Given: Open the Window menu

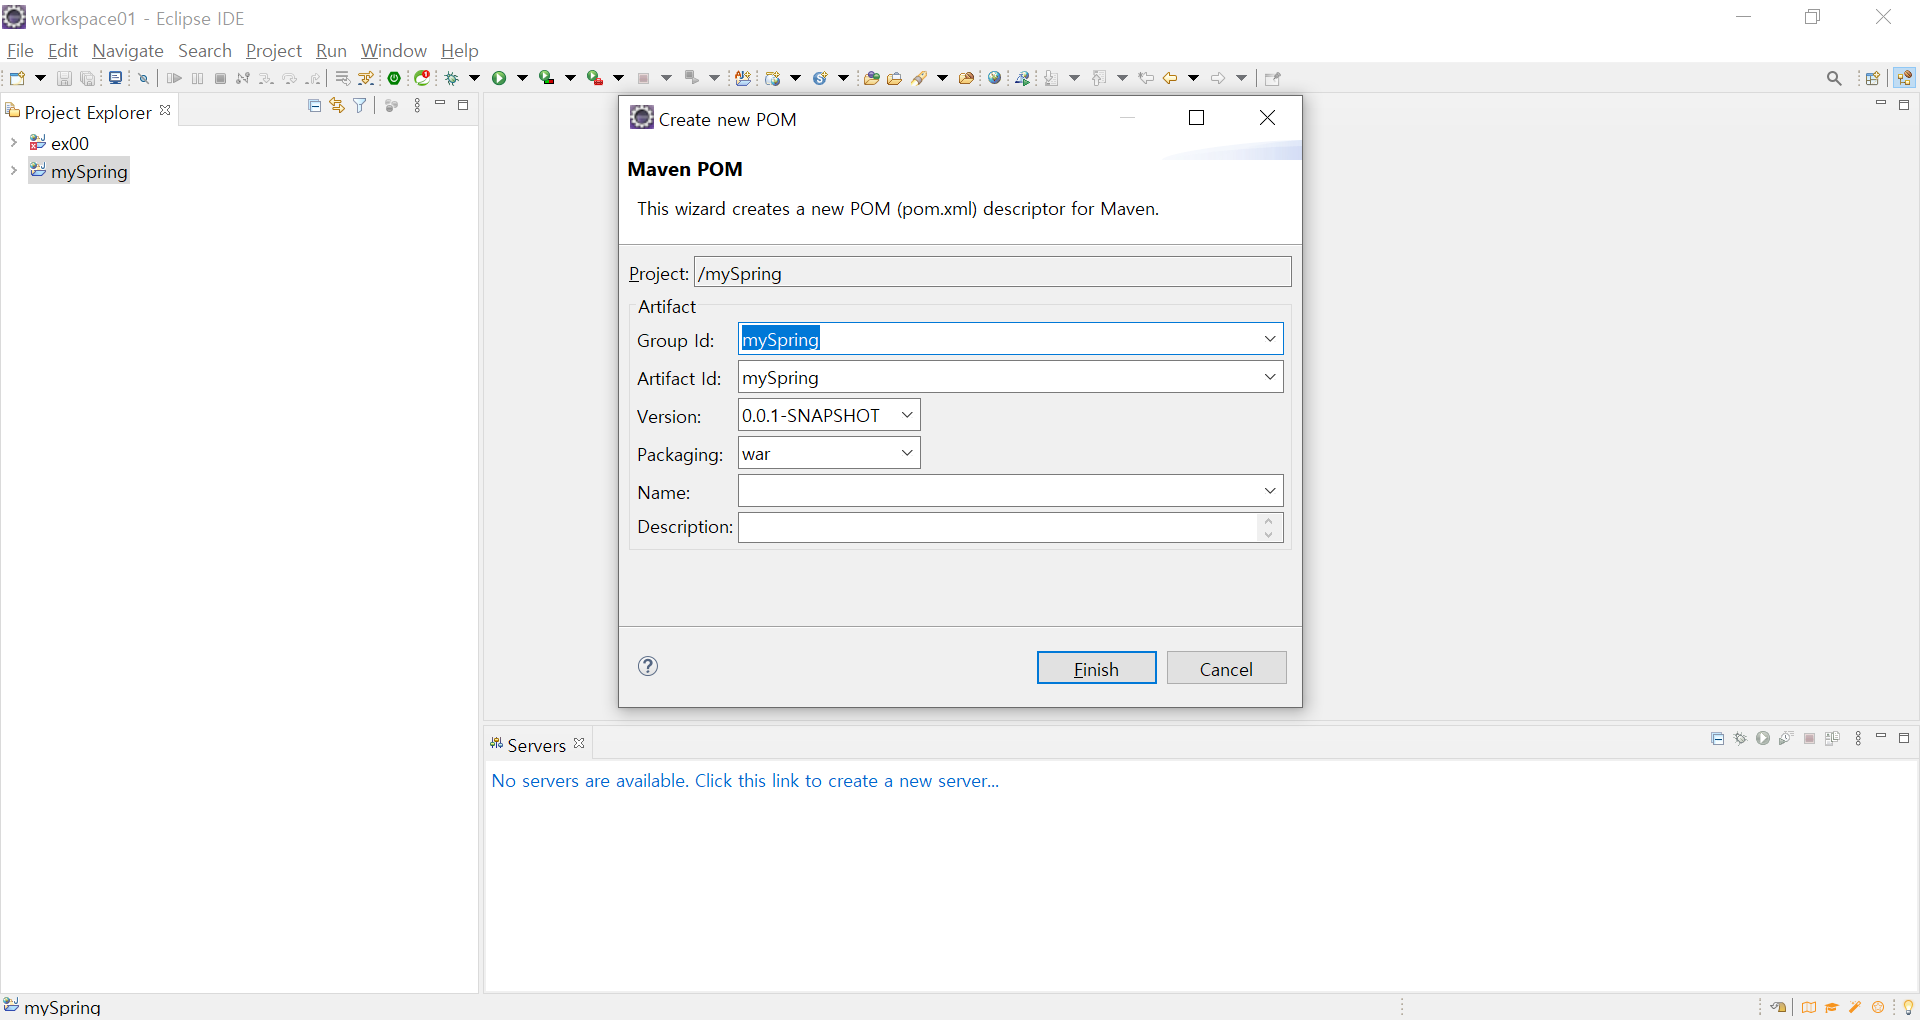Looking at the screenshot, I should (x=394, y=50).
